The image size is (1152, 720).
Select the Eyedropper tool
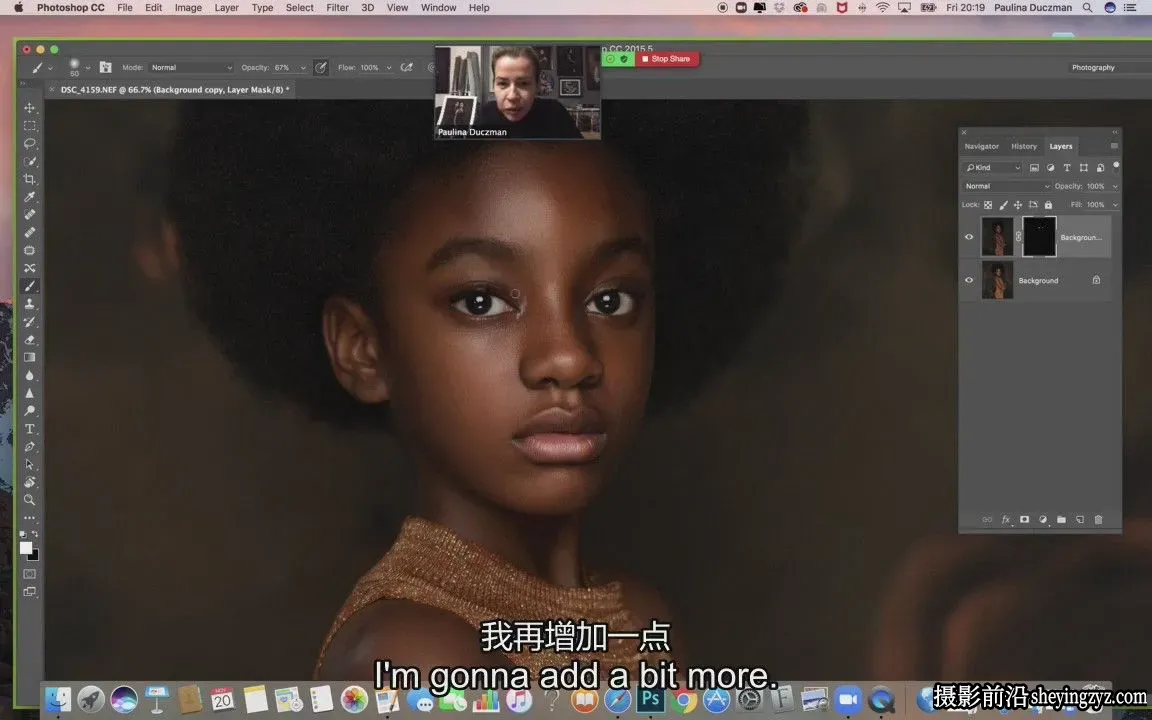tap(29, 197)
